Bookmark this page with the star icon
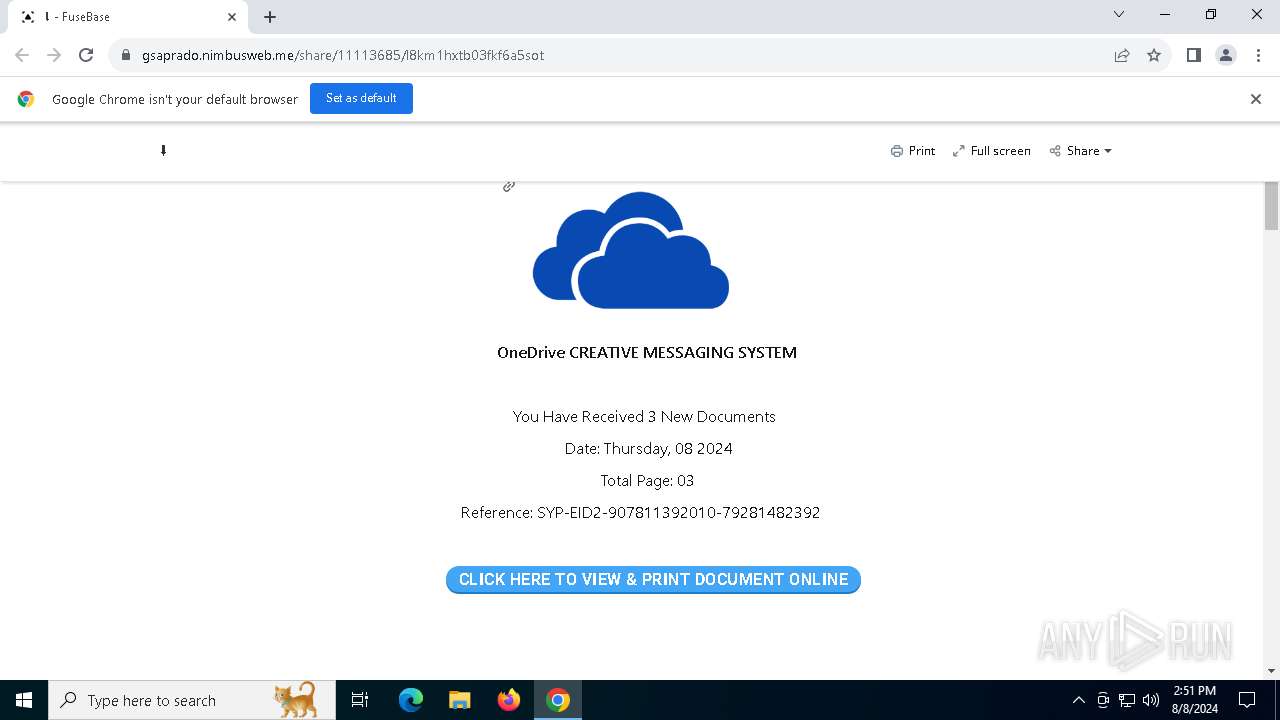 tap(1154, 55)
